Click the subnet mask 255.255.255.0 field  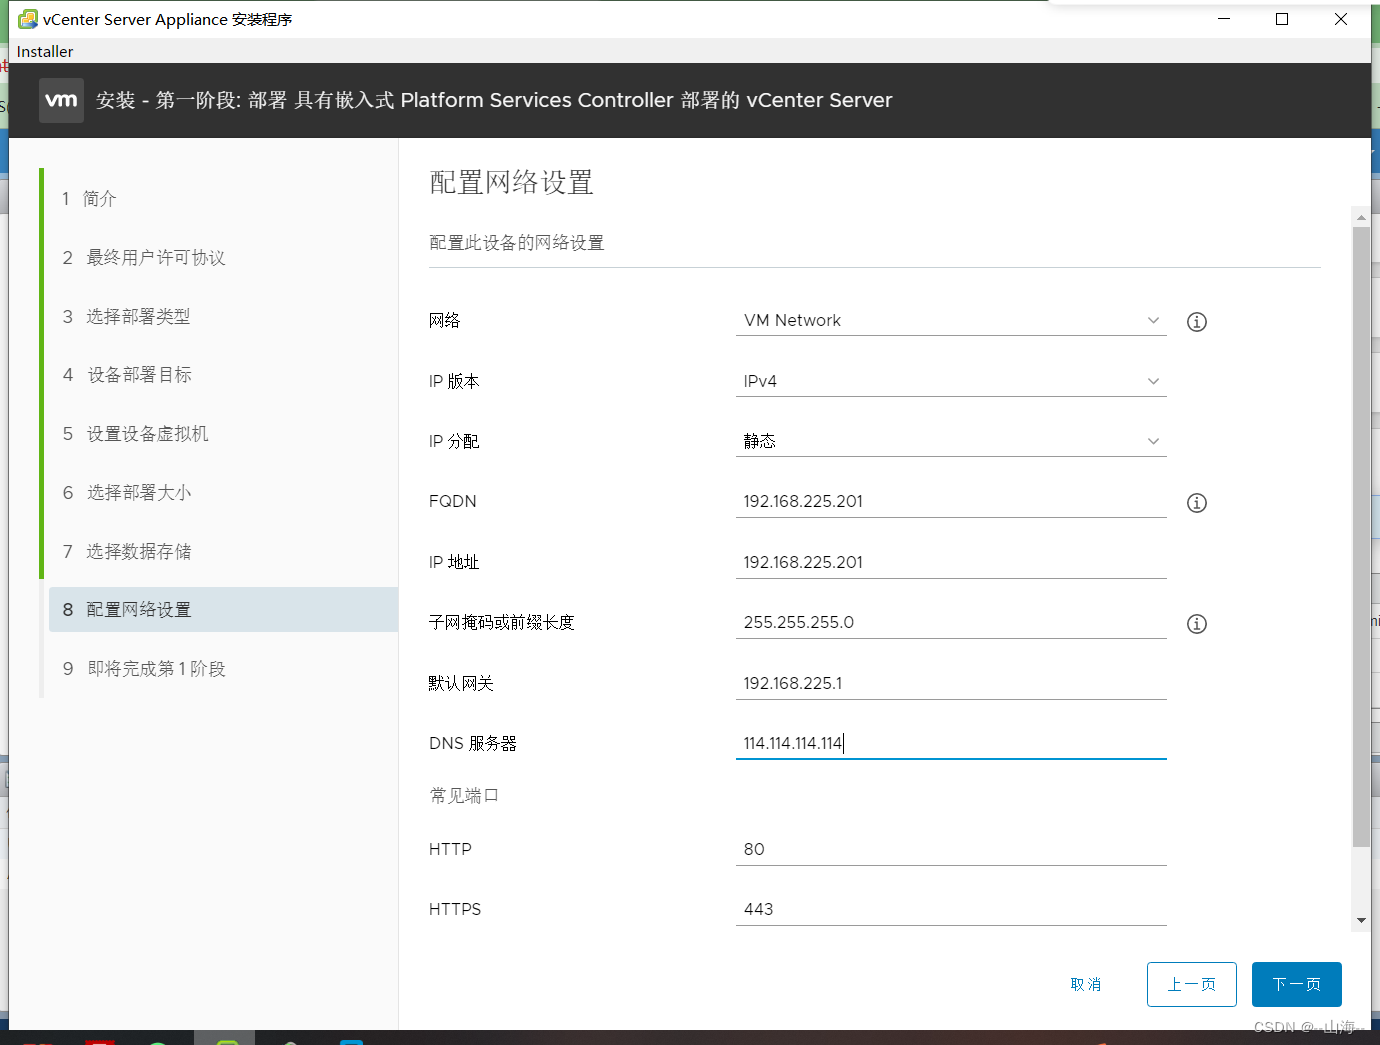pos(951,622)
